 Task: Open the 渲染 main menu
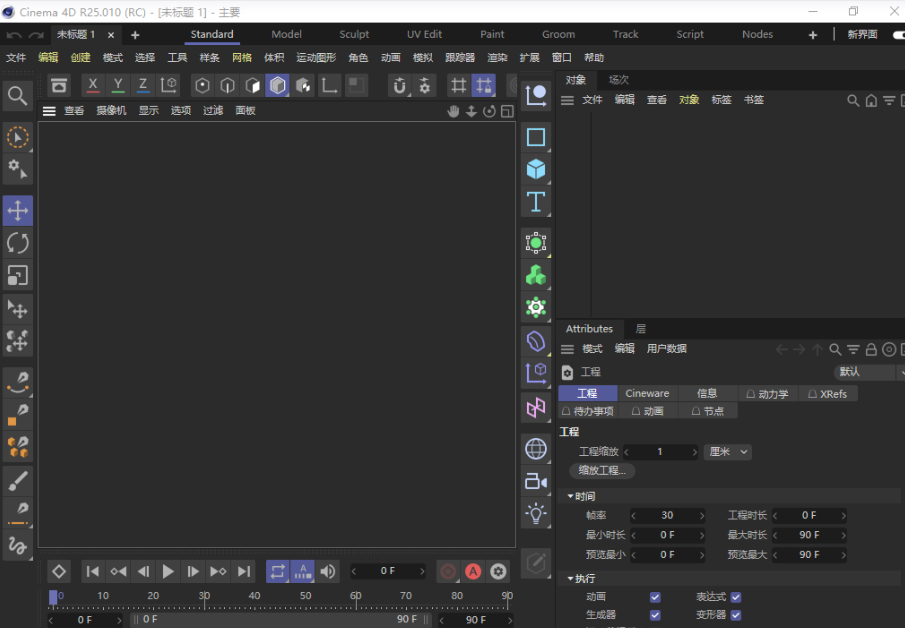pos(498,57)
